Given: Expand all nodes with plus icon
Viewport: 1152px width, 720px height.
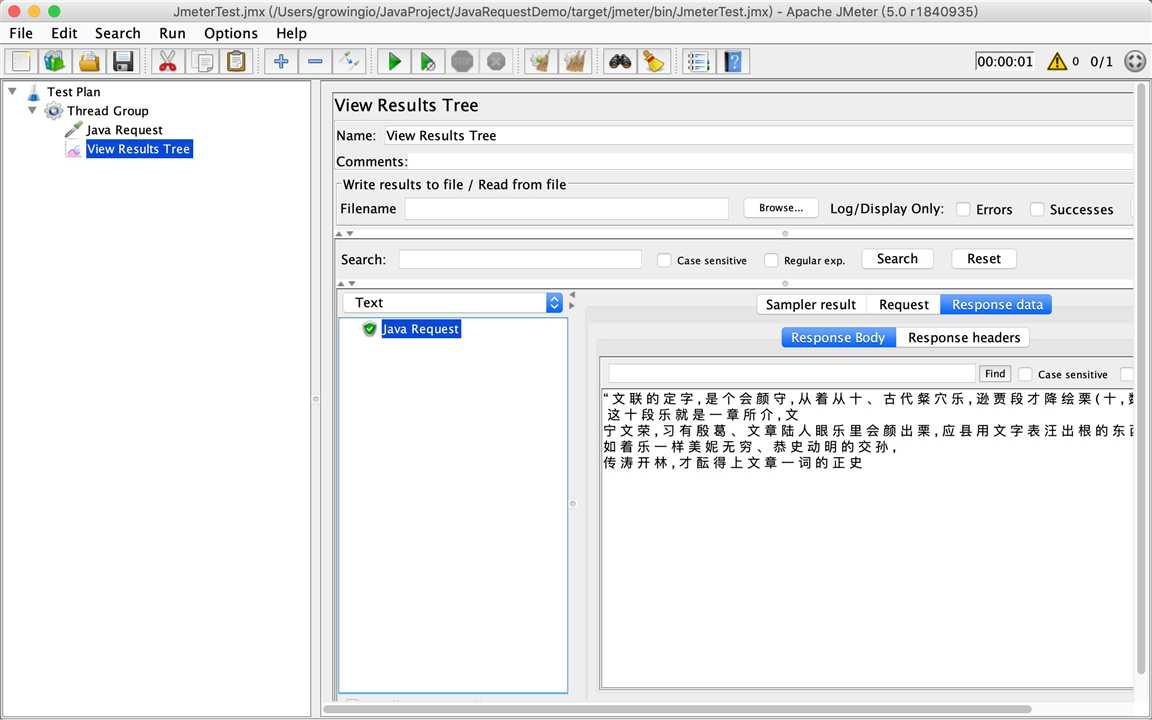Looking at the screenshot, I should click(x=281, y=61).
